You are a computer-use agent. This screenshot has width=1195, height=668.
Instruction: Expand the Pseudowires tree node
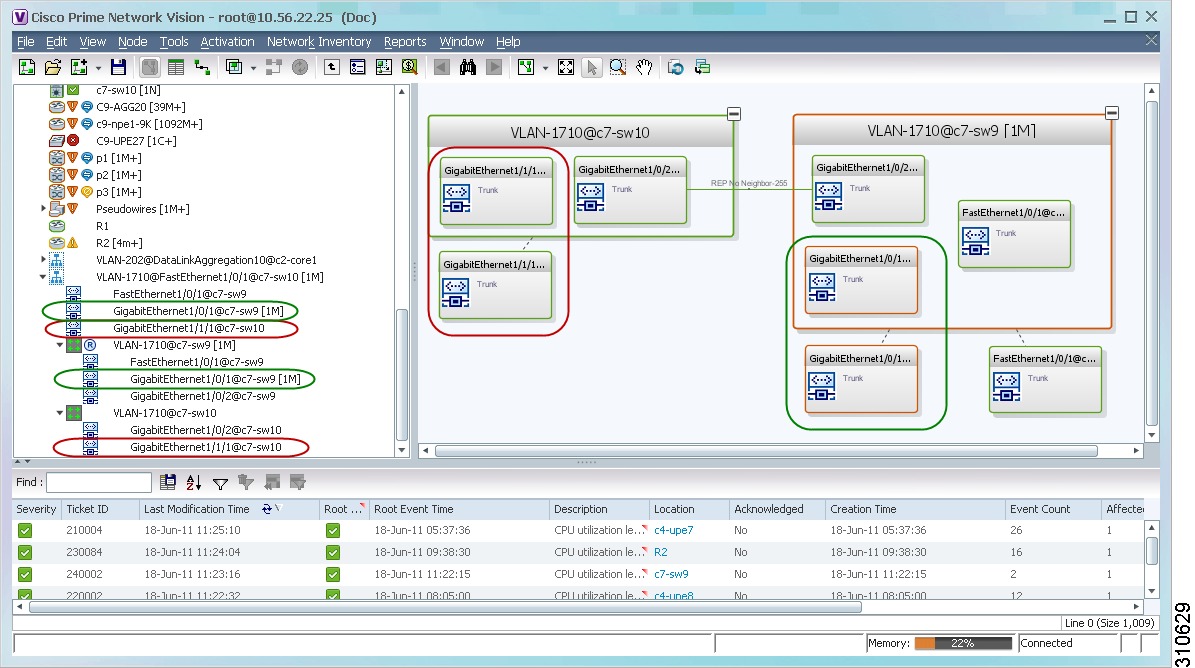pos(43,209)
